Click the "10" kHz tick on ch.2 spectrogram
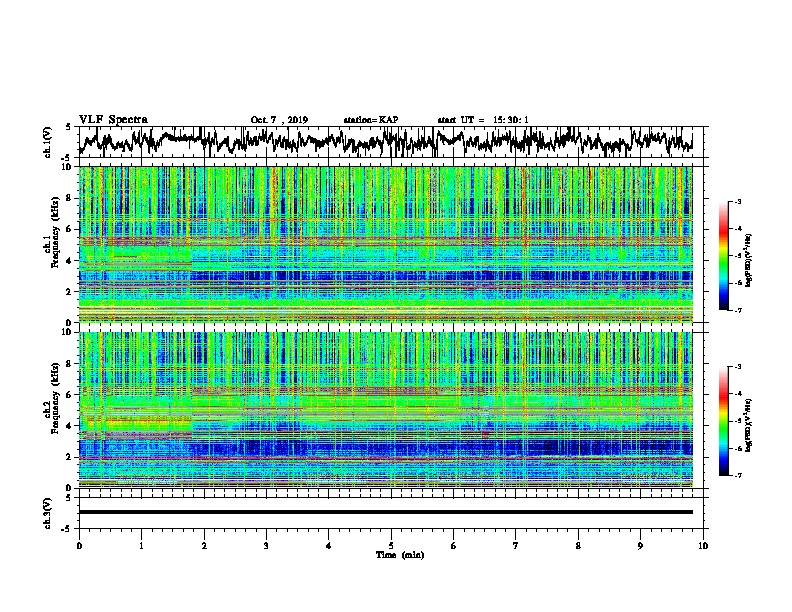792x612 pixels. tap(68, 332)
